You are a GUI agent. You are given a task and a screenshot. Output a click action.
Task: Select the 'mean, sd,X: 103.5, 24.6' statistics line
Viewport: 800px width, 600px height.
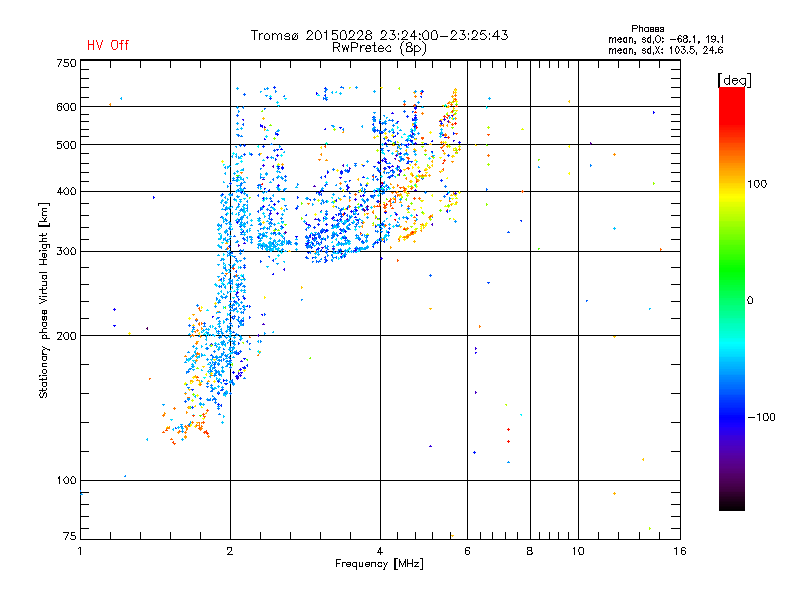[666, 50]
